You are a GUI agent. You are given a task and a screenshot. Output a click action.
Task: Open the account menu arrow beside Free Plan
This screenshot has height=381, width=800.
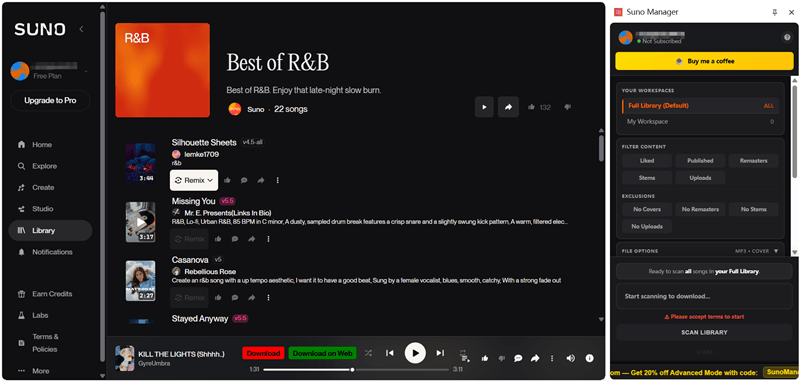86,71
